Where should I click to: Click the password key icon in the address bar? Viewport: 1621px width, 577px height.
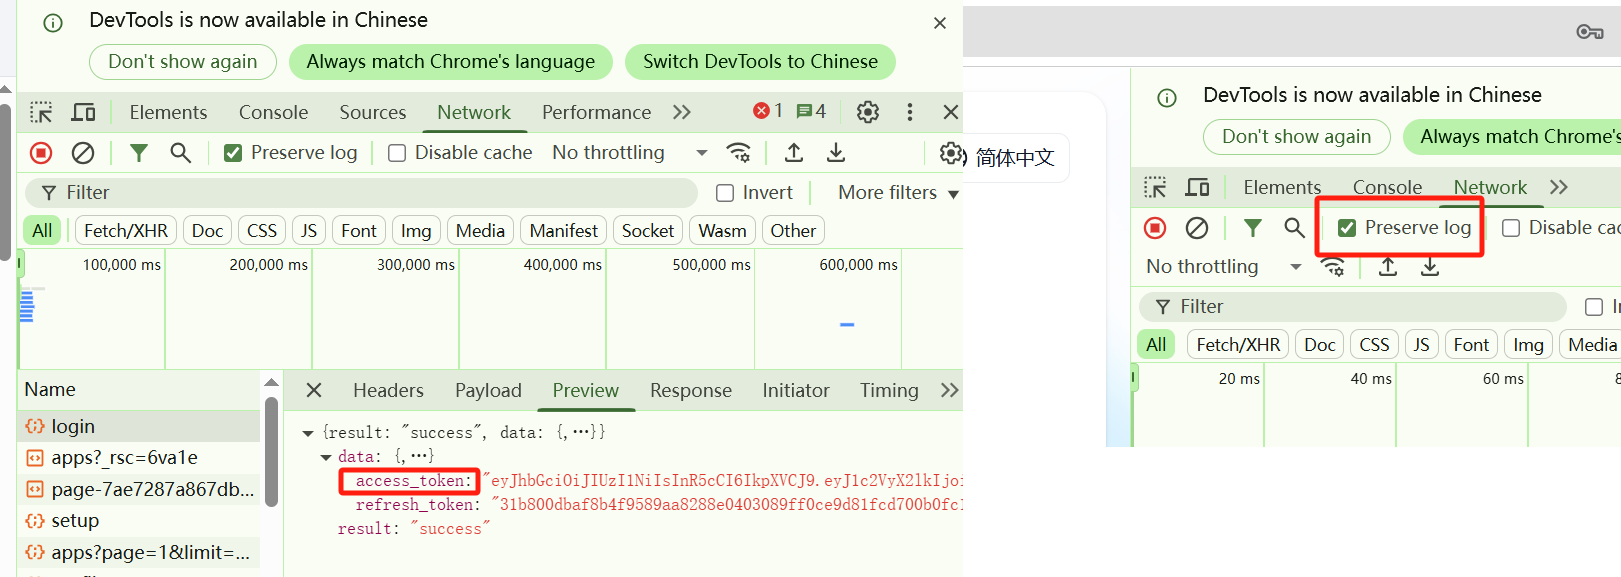pyautogui.click(x=1590, y=32)
